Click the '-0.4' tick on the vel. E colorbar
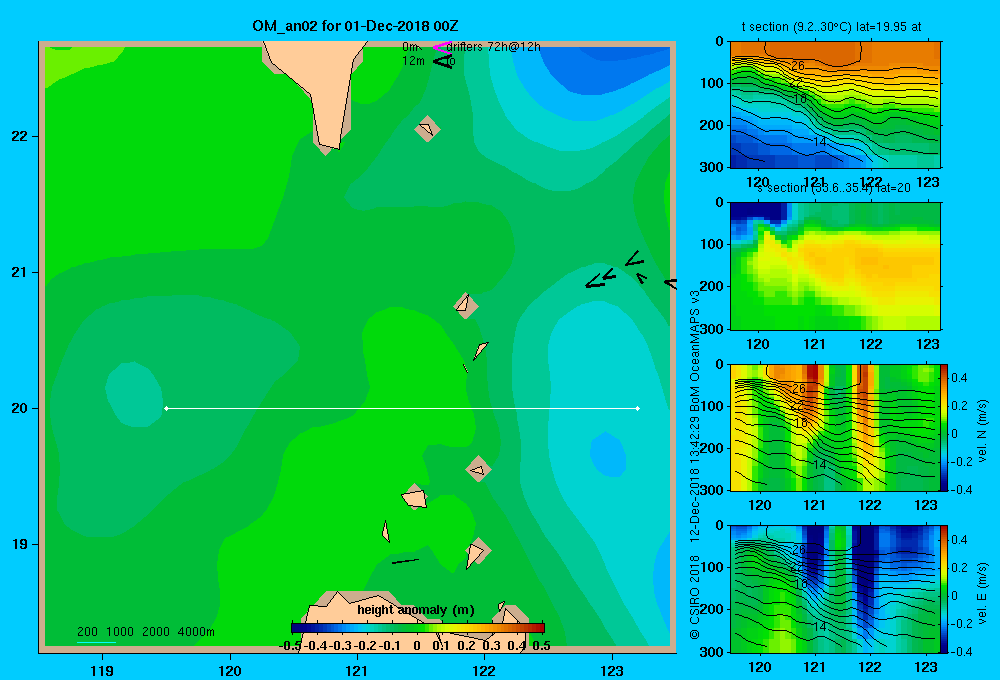Viewport: 1000px width, 680px height. [962, 651]
